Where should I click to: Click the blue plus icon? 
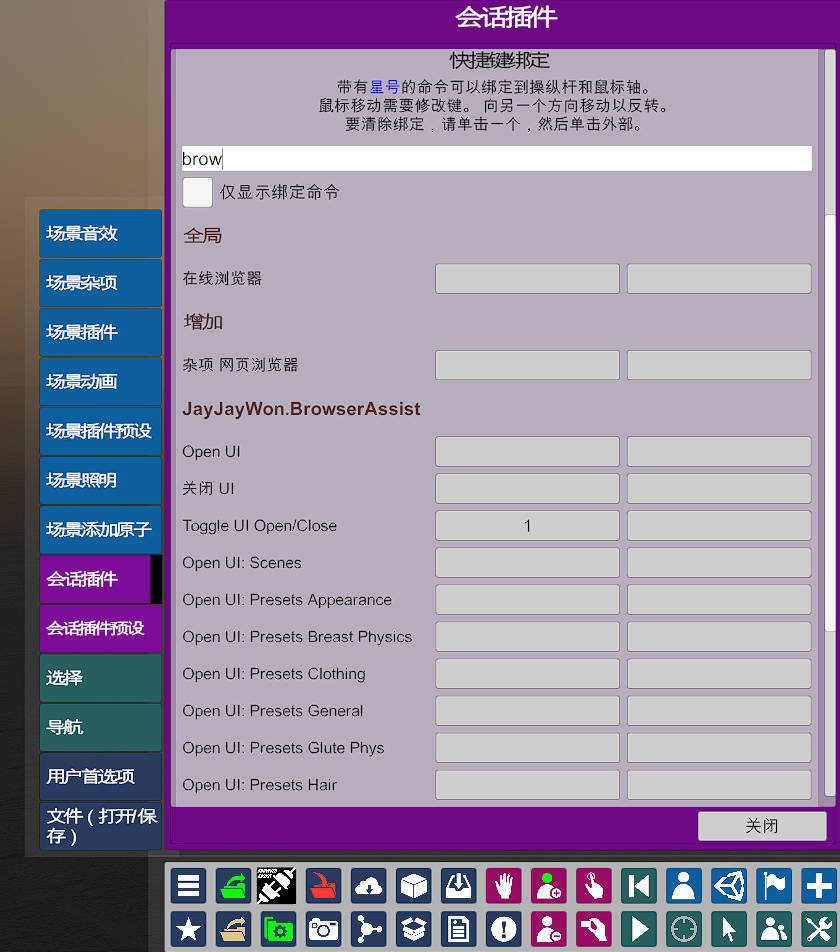[818, 886]
